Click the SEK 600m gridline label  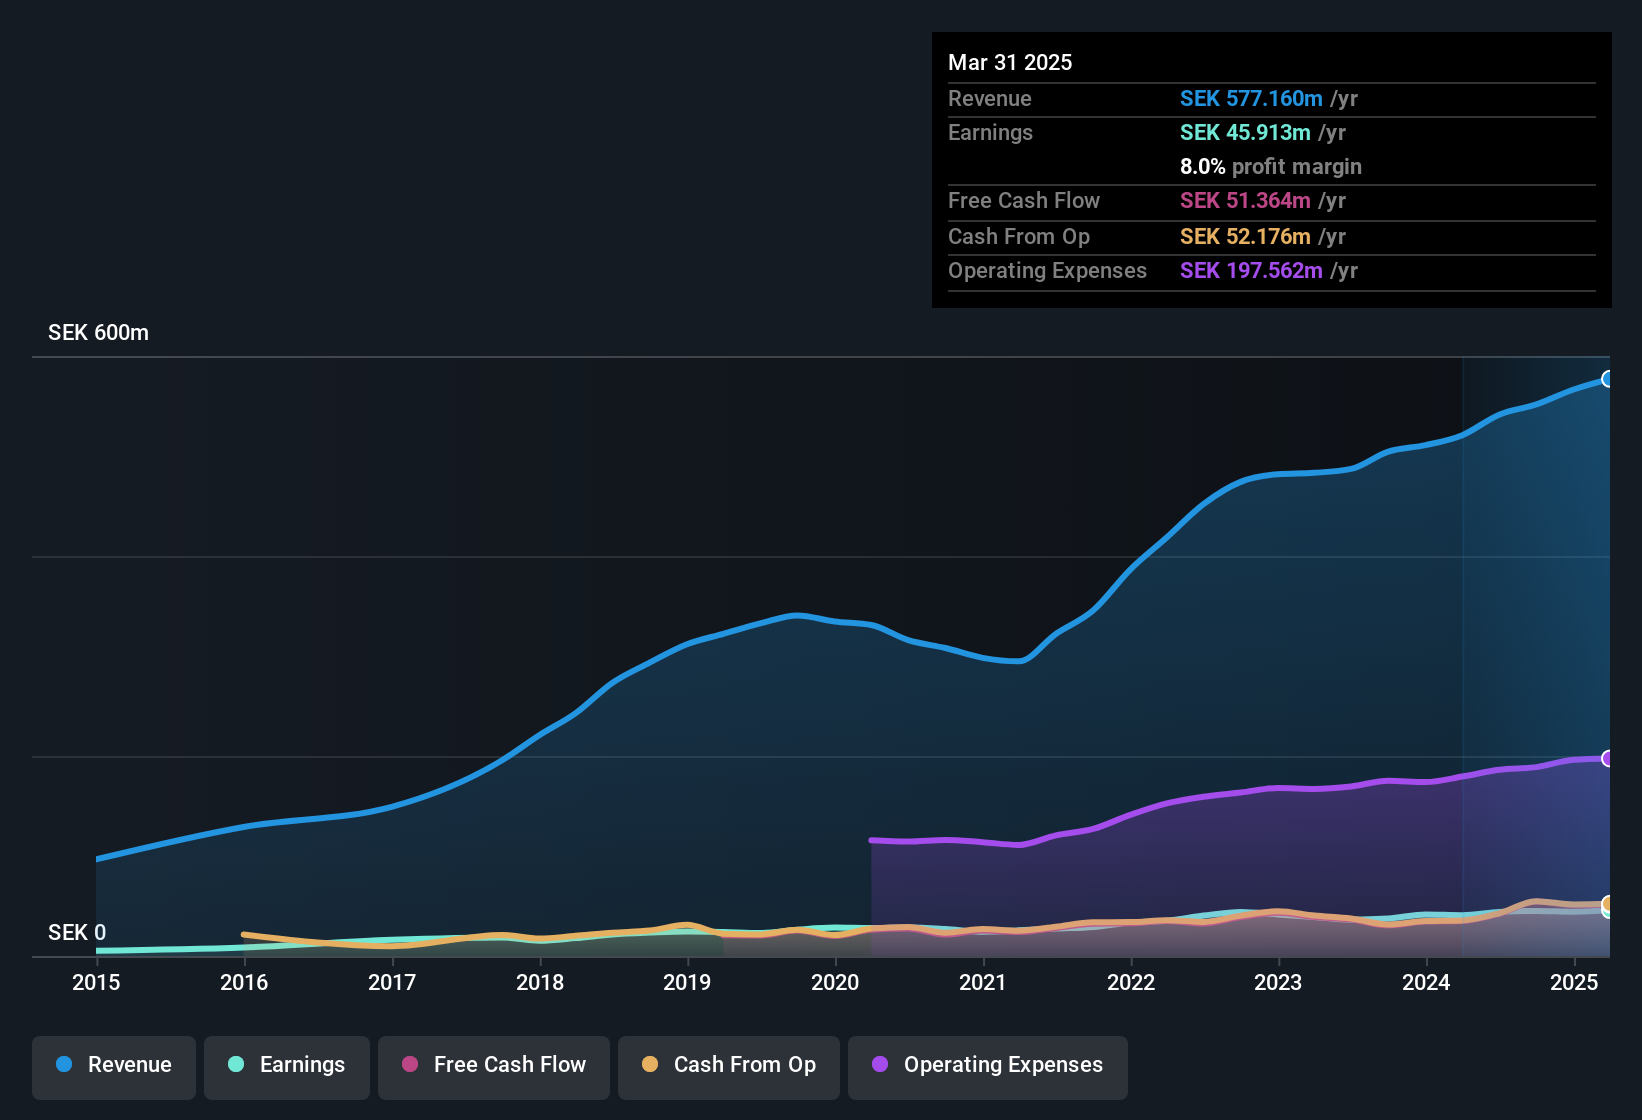97,332
